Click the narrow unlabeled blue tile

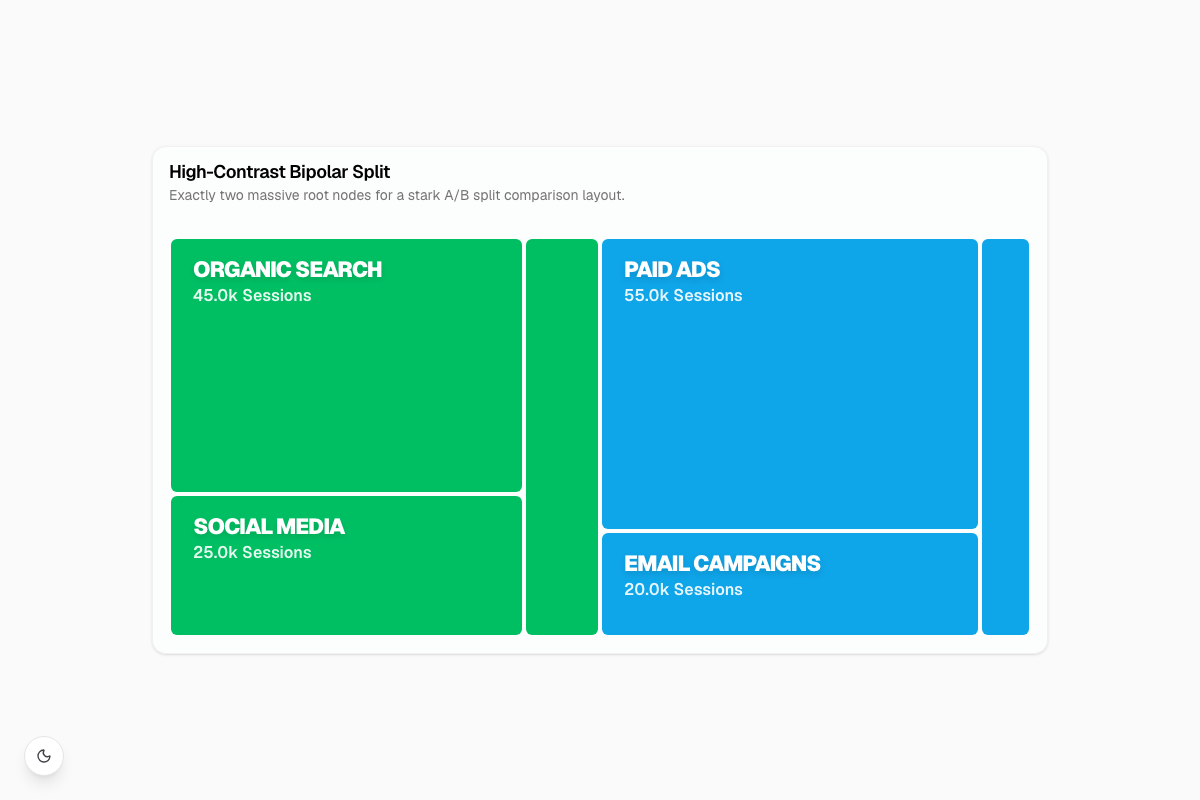point(1005,437)
